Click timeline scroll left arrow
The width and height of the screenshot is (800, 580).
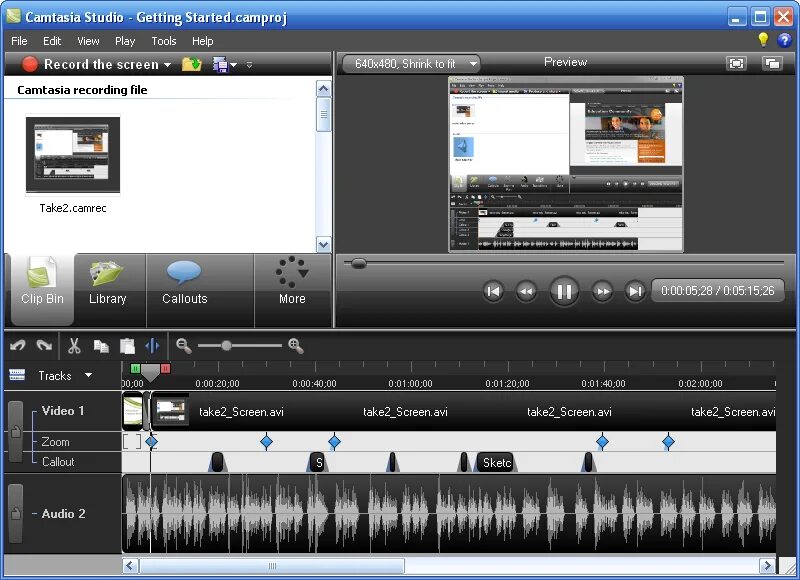[x=130, y=566]
